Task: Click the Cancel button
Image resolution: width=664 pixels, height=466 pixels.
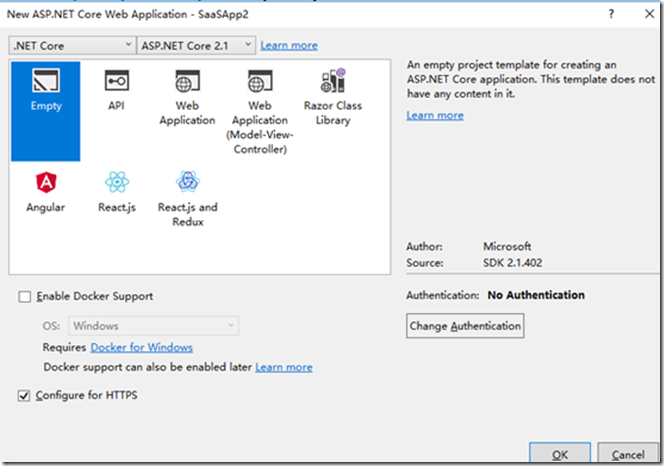Action: tap(628, 454)
